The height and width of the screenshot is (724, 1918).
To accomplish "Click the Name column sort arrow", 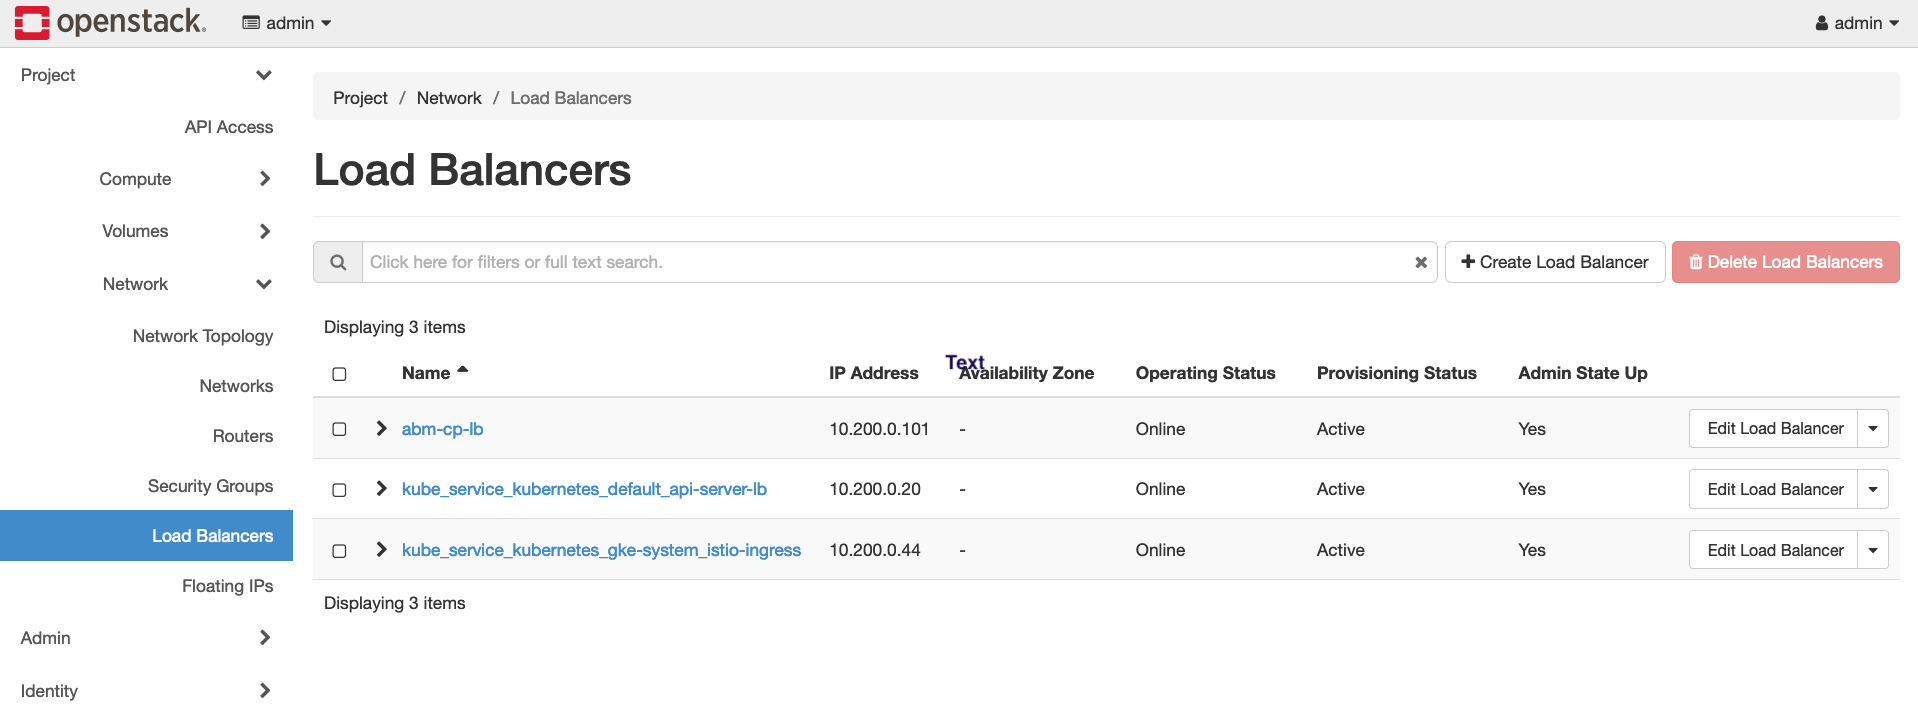I will pos(462,371).
